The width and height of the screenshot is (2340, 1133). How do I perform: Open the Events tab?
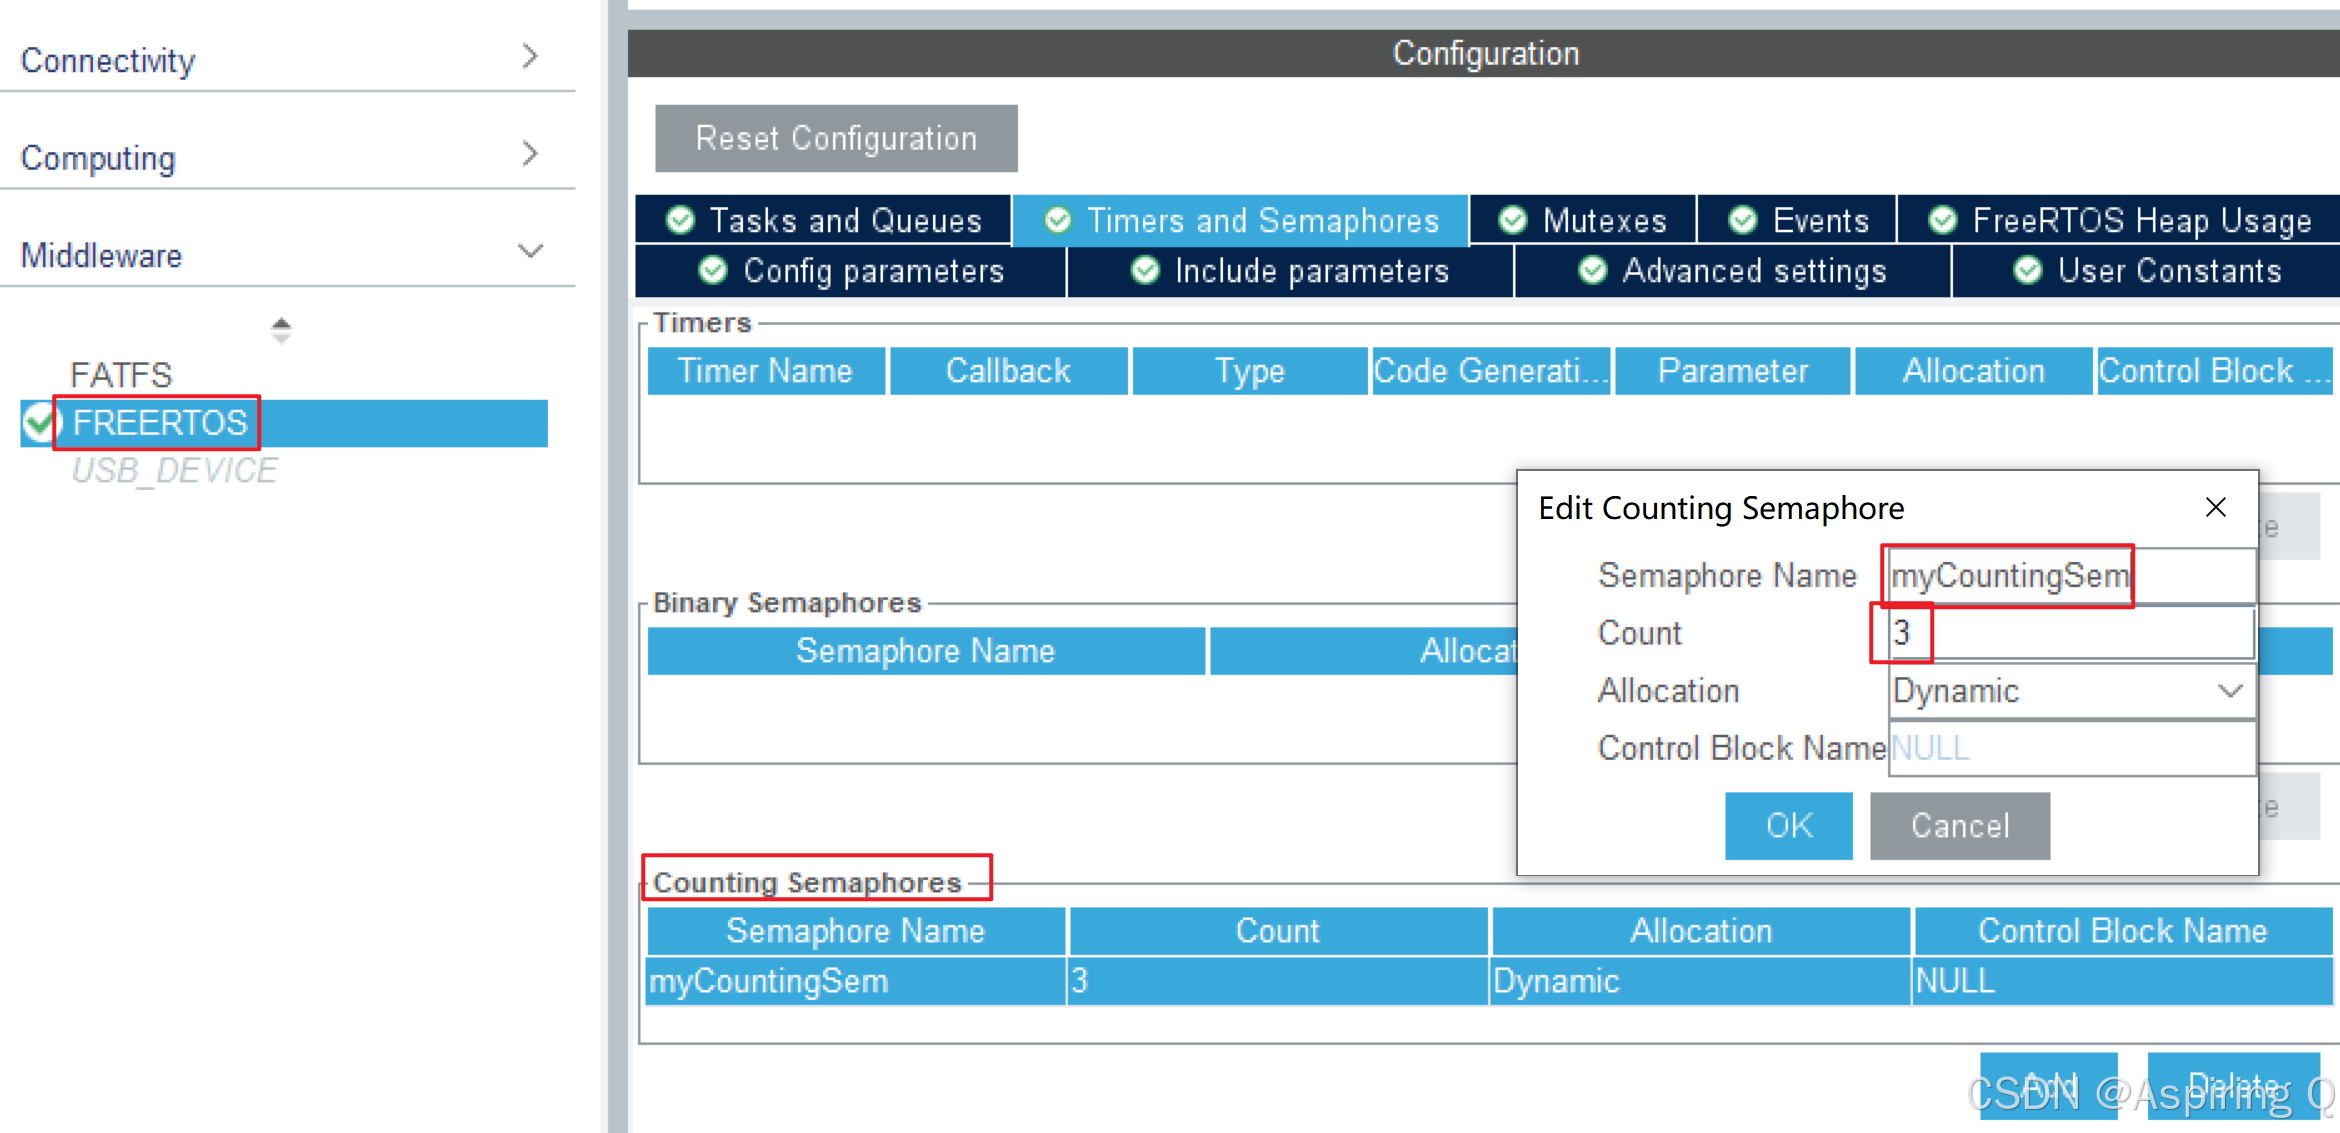coord(1797,220)
